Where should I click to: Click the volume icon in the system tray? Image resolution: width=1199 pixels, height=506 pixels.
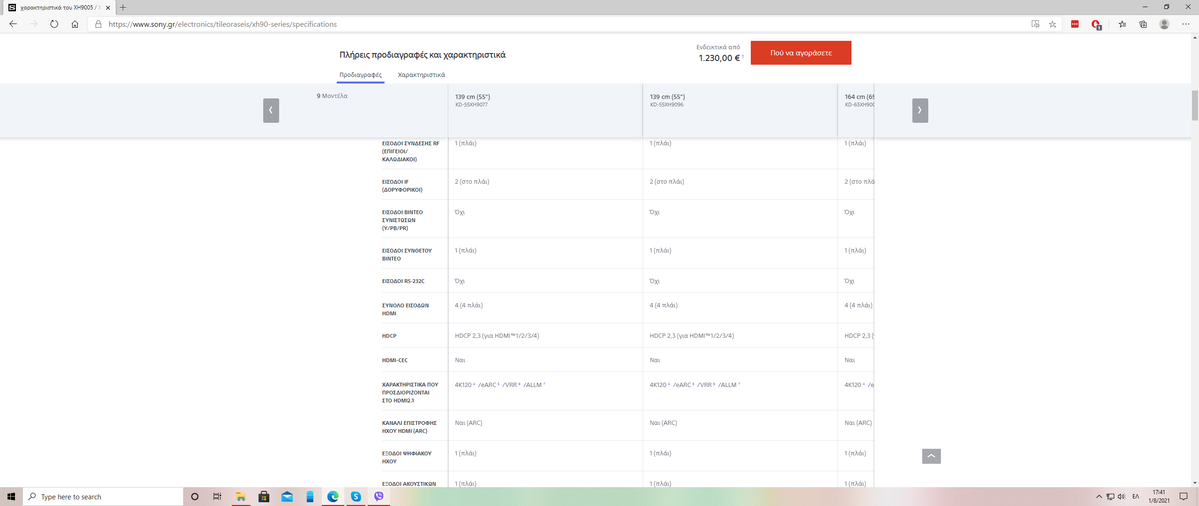pos(1122,497)
